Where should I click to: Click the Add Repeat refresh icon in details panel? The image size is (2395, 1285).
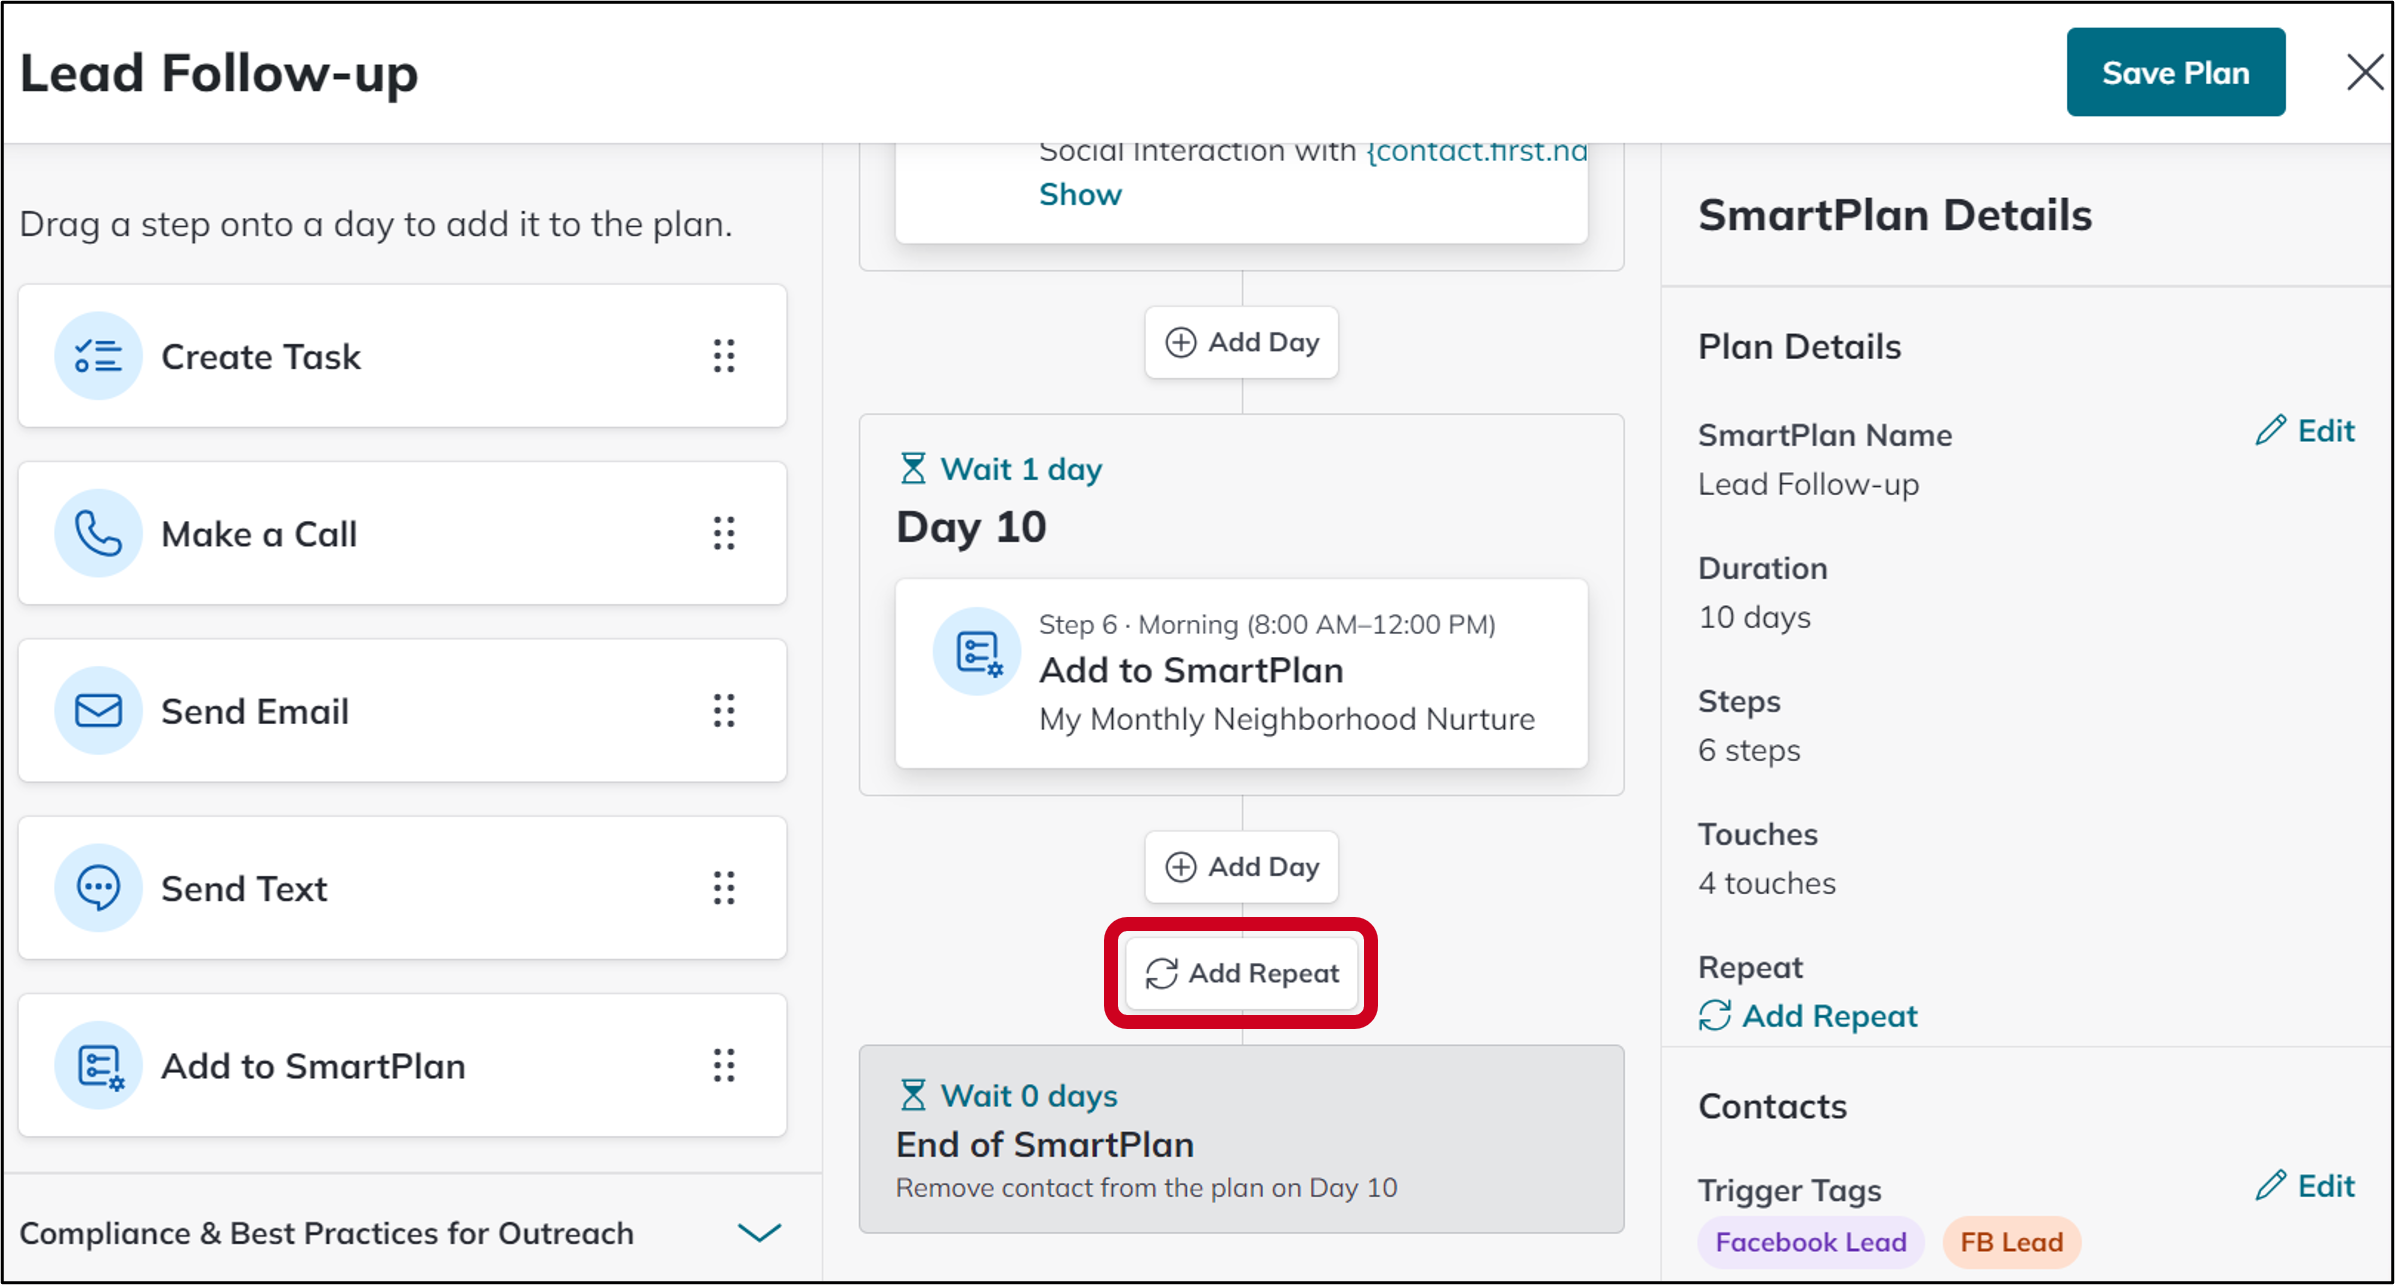1714,1016
